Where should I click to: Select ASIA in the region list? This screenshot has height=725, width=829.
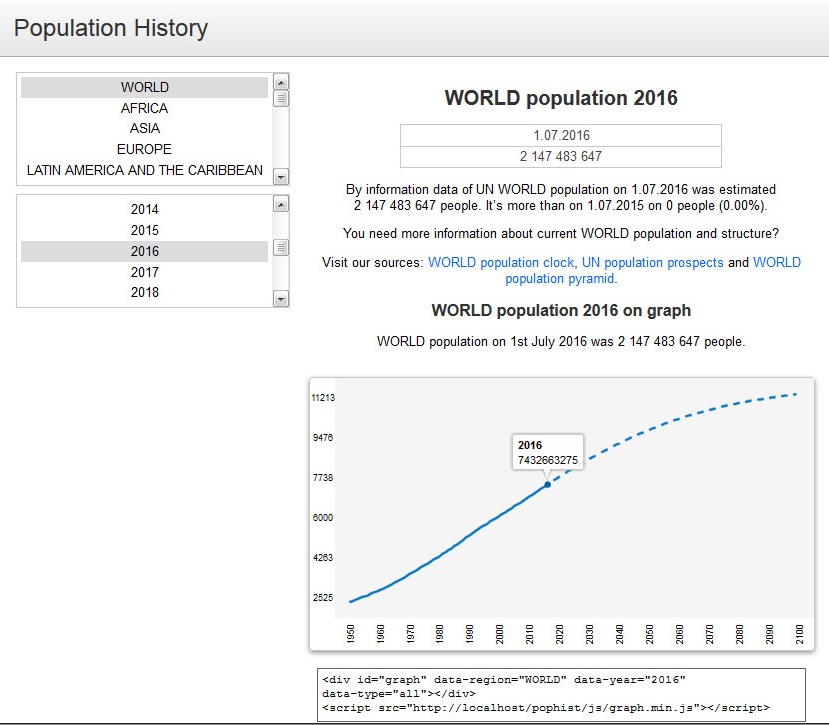(x=144, y=129)
